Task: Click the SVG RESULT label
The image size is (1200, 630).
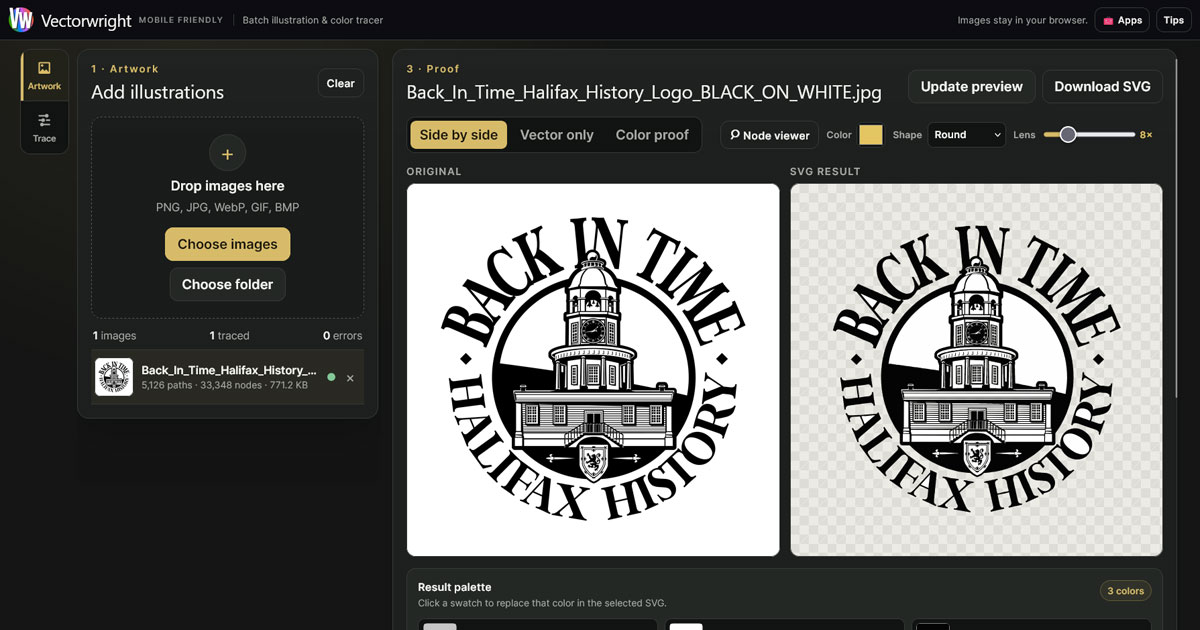Action: pos(825,171)
